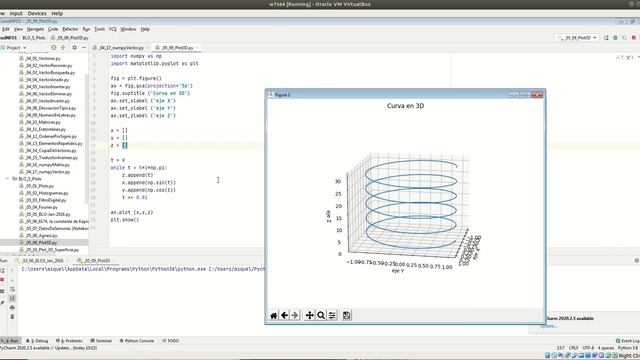Open the Navigate menu in PyCharm
Screen dimensions: 640x360
click(x=35, y=29)
